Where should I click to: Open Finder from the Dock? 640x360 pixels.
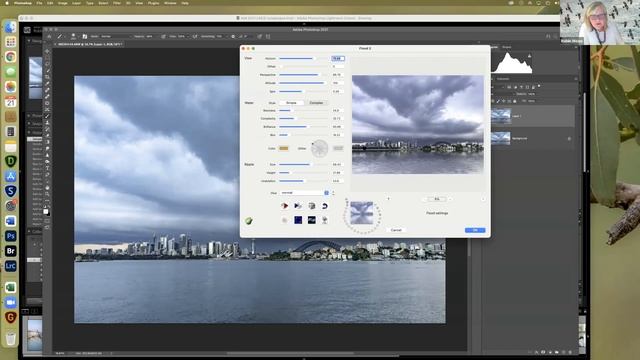point(11,27)
